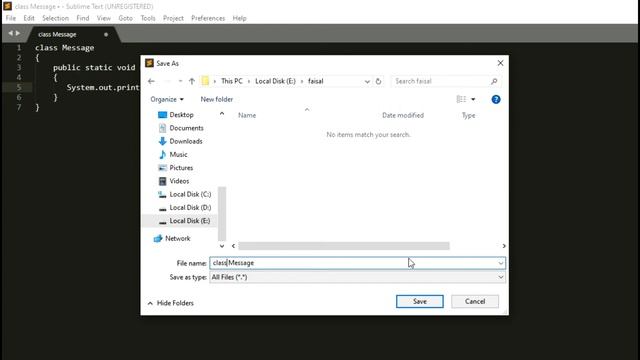The height and width of the screenshot is (360, 640).
Task: Click the Type column header
Action: click(469, 116)
